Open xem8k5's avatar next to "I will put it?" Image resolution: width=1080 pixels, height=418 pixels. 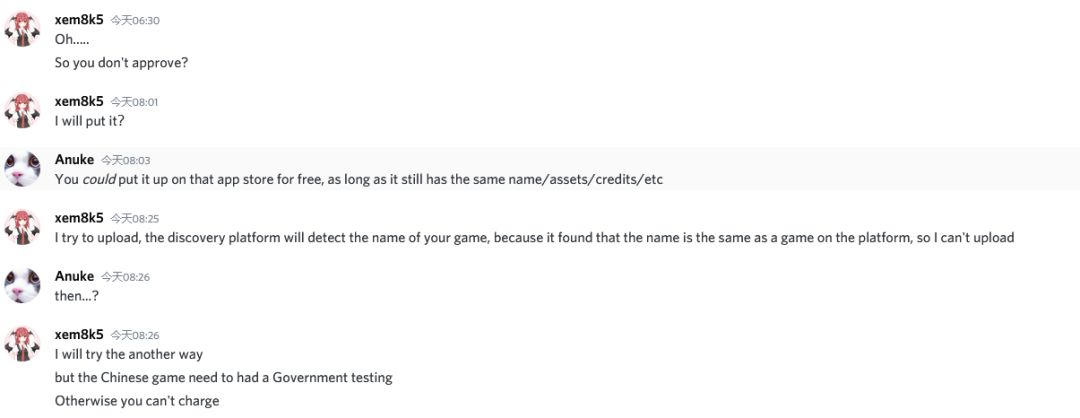point(22,110)
